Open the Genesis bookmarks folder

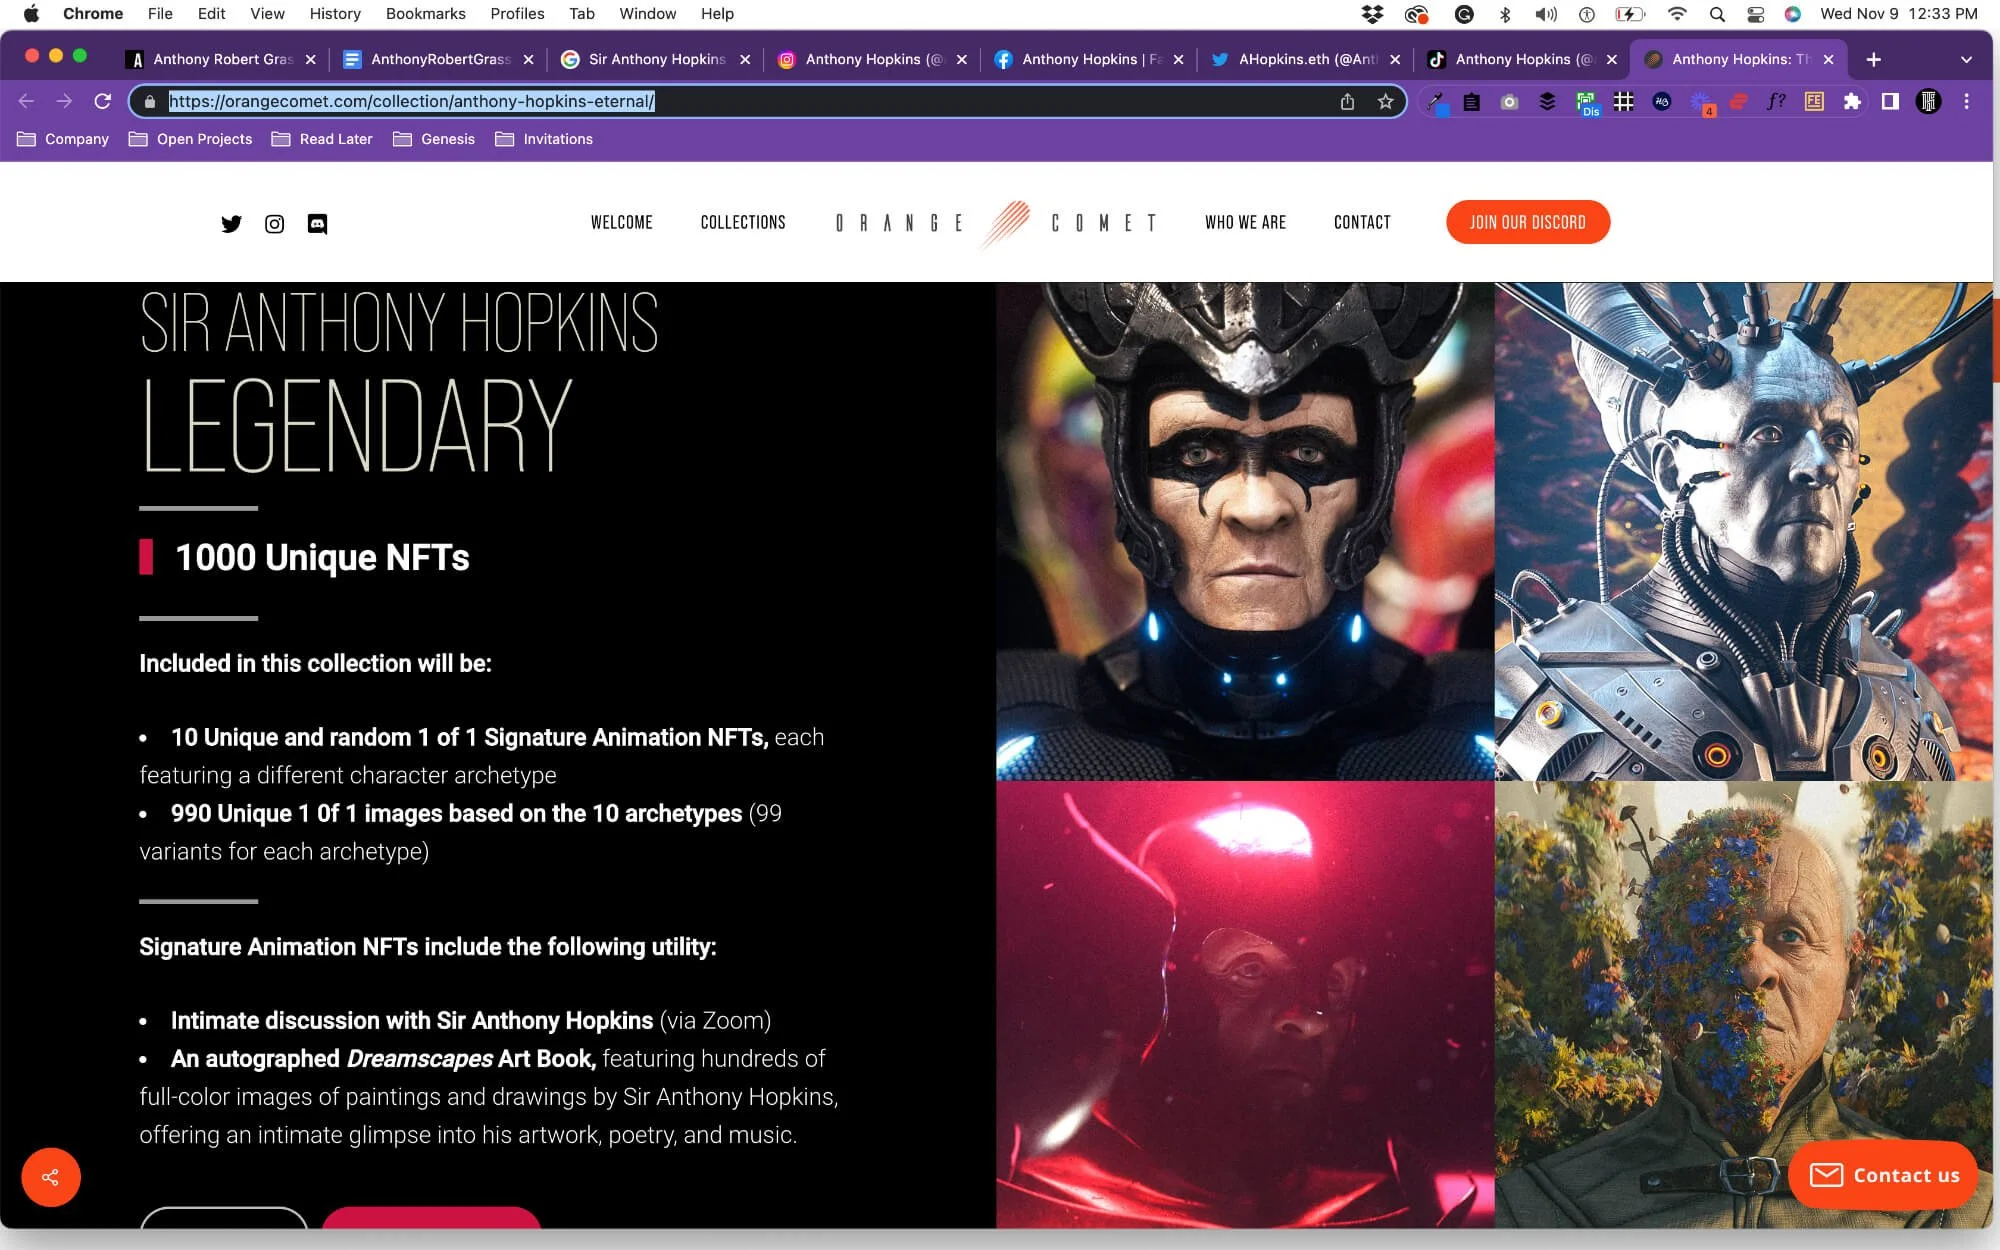click(434, 139)
